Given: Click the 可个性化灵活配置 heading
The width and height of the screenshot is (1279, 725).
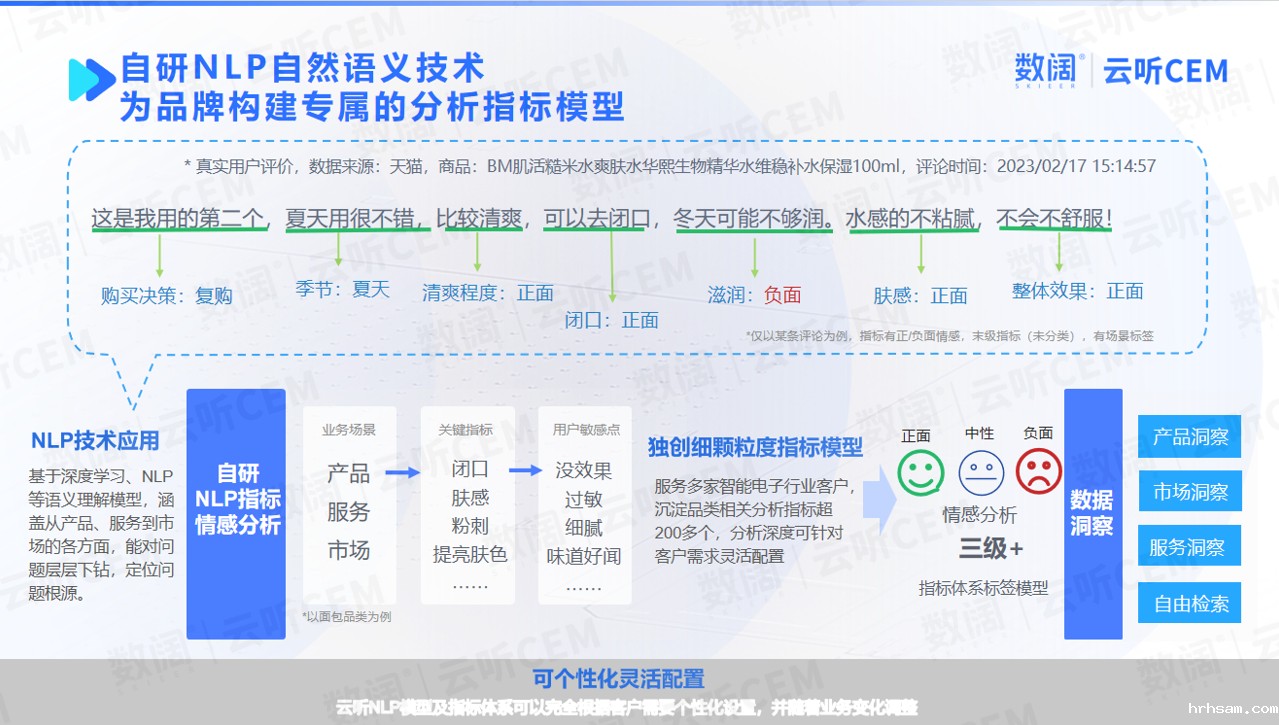Looking at the screenshot, I should click(618, 679).
